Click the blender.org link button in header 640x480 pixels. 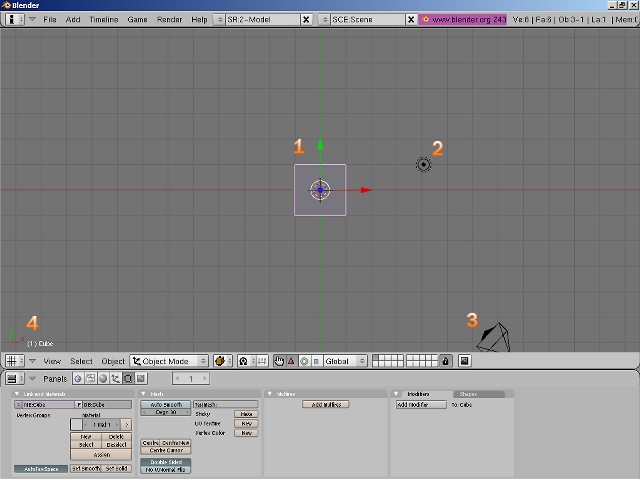click(x=463, y=19)
